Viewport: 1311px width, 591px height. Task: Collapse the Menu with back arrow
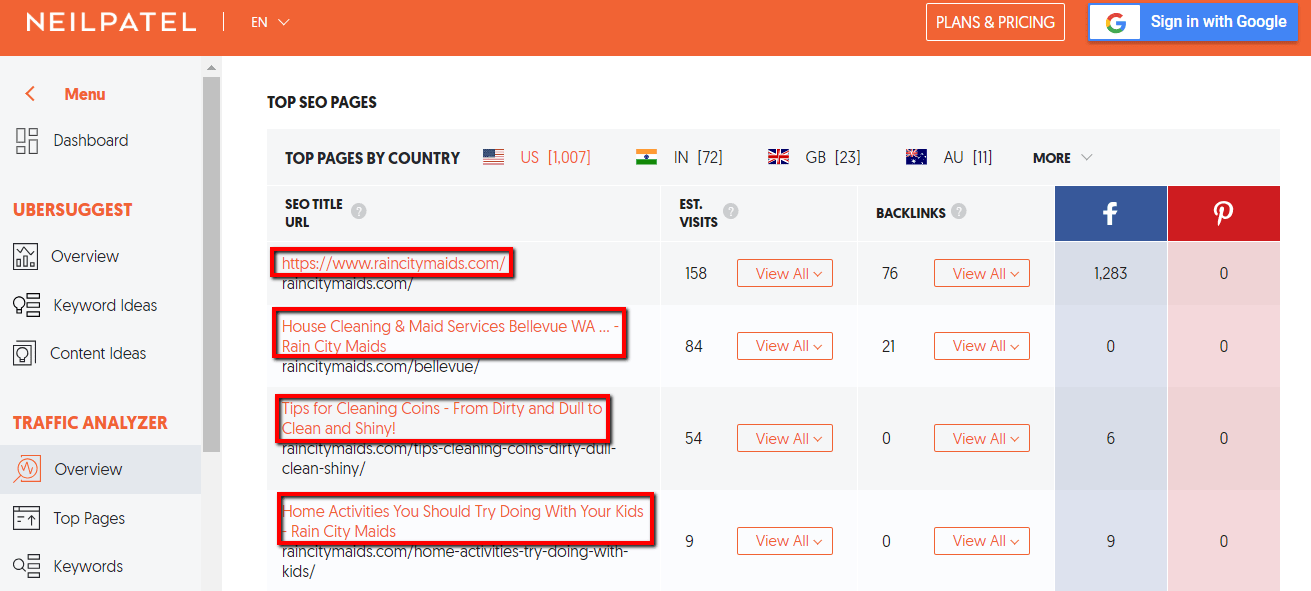31,94
